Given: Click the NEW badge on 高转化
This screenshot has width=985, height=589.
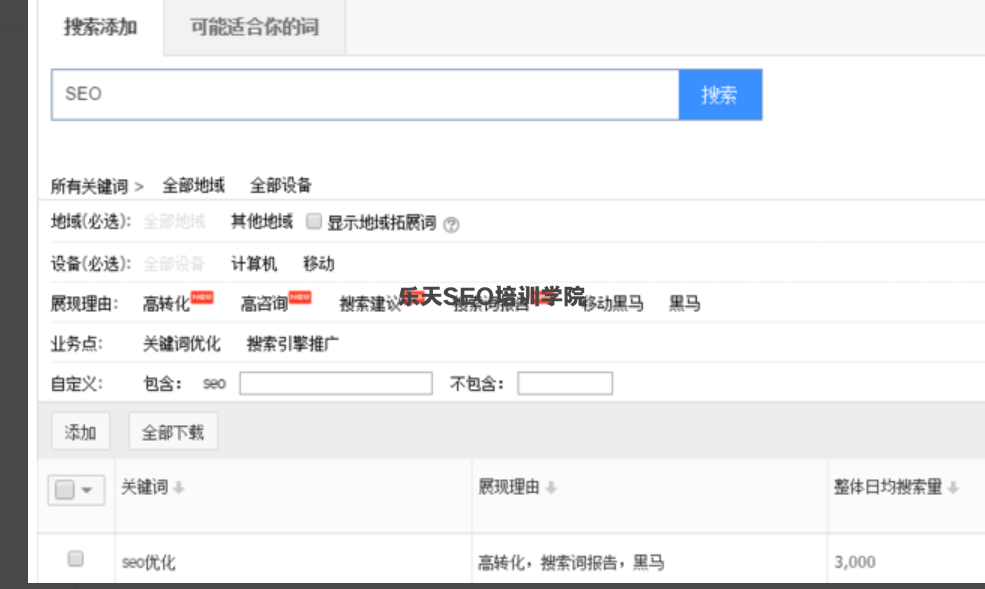Looking at the screenshot, I should tap(201, 296).
